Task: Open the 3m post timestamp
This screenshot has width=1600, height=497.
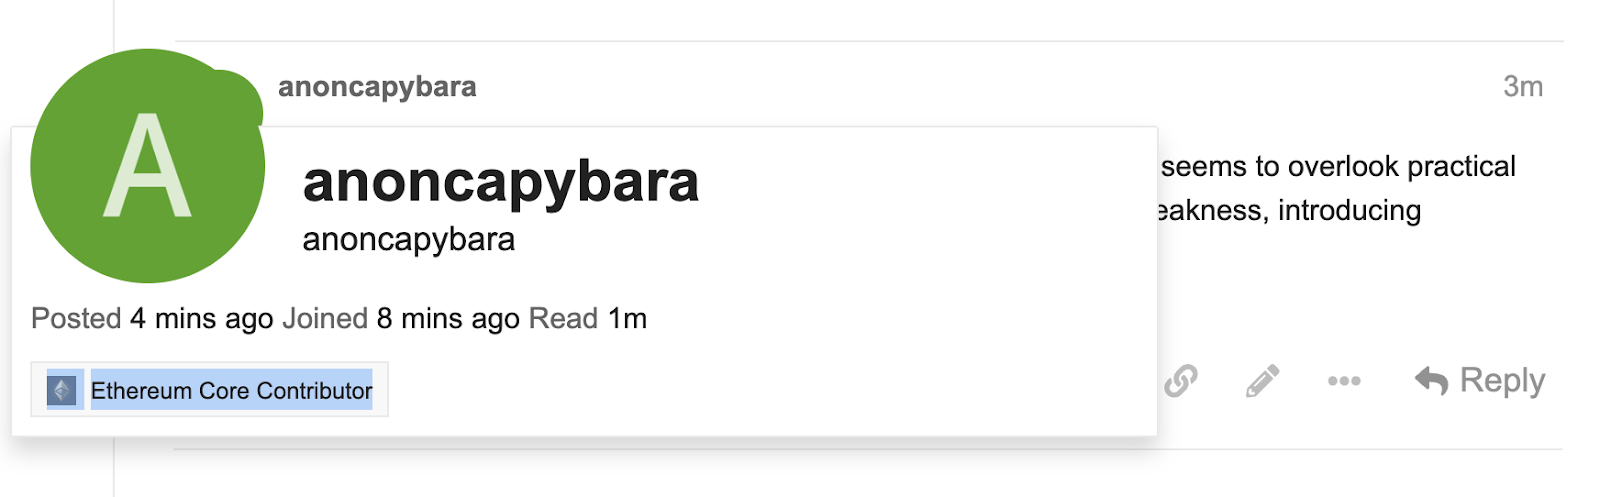Action: [1523, 87]
